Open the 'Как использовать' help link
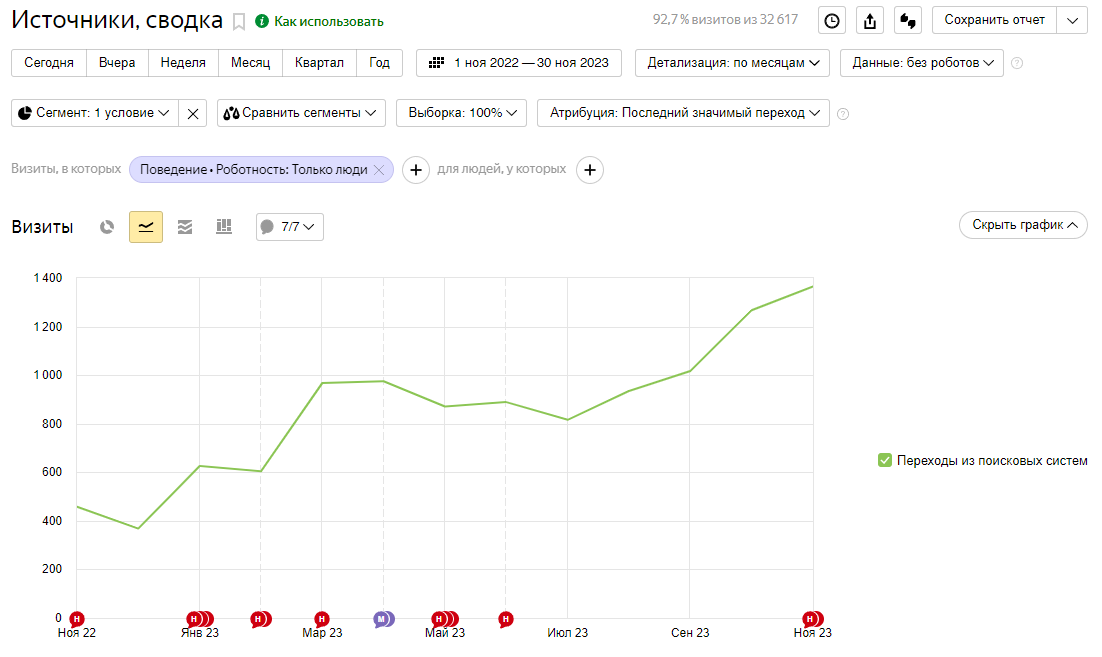1102x657 pixels. 320,21
